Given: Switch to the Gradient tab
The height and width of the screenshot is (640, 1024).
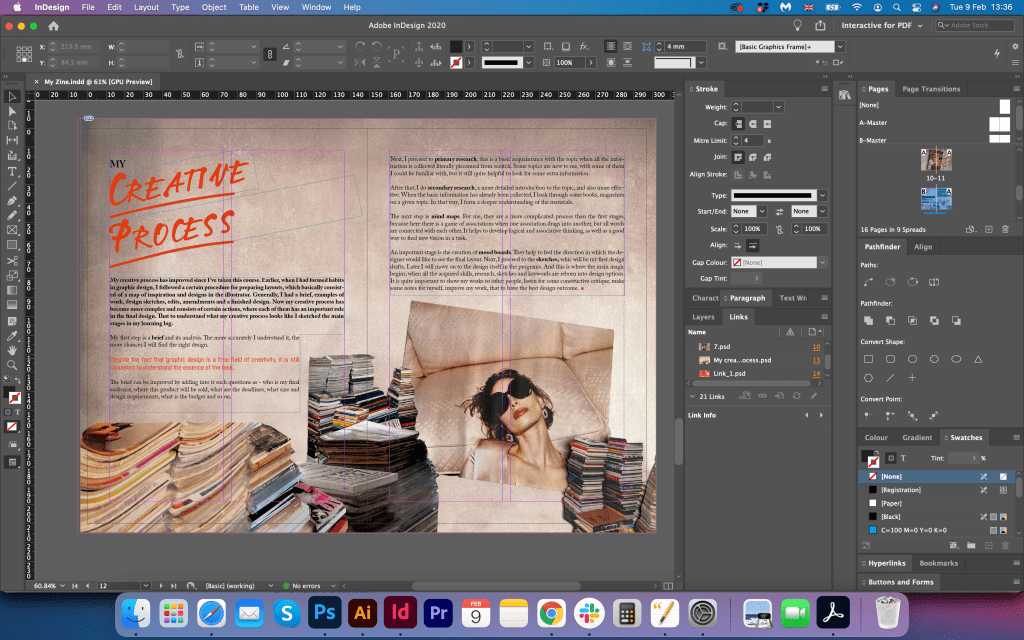Looking at the screenshot, I should click(x=916, y=438).
